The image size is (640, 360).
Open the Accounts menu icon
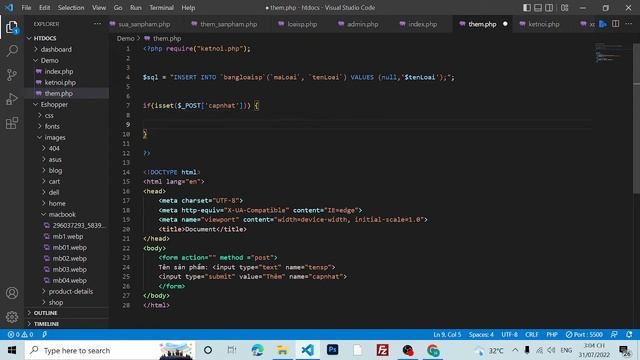(x=12, y=293)
